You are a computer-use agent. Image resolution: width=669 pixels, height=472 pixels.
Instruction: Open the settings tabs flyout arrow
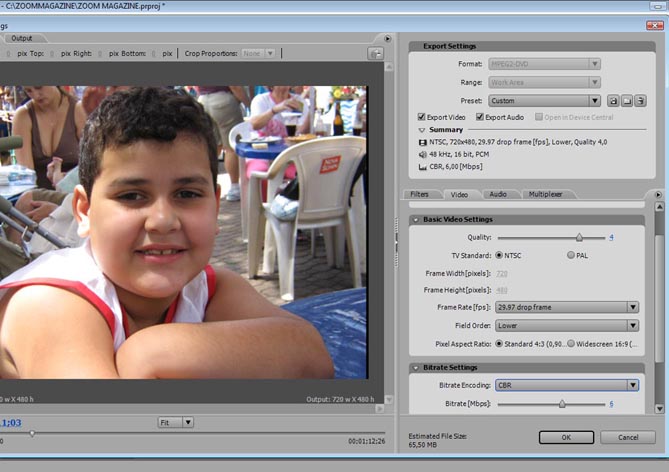(x=657, y=195)
